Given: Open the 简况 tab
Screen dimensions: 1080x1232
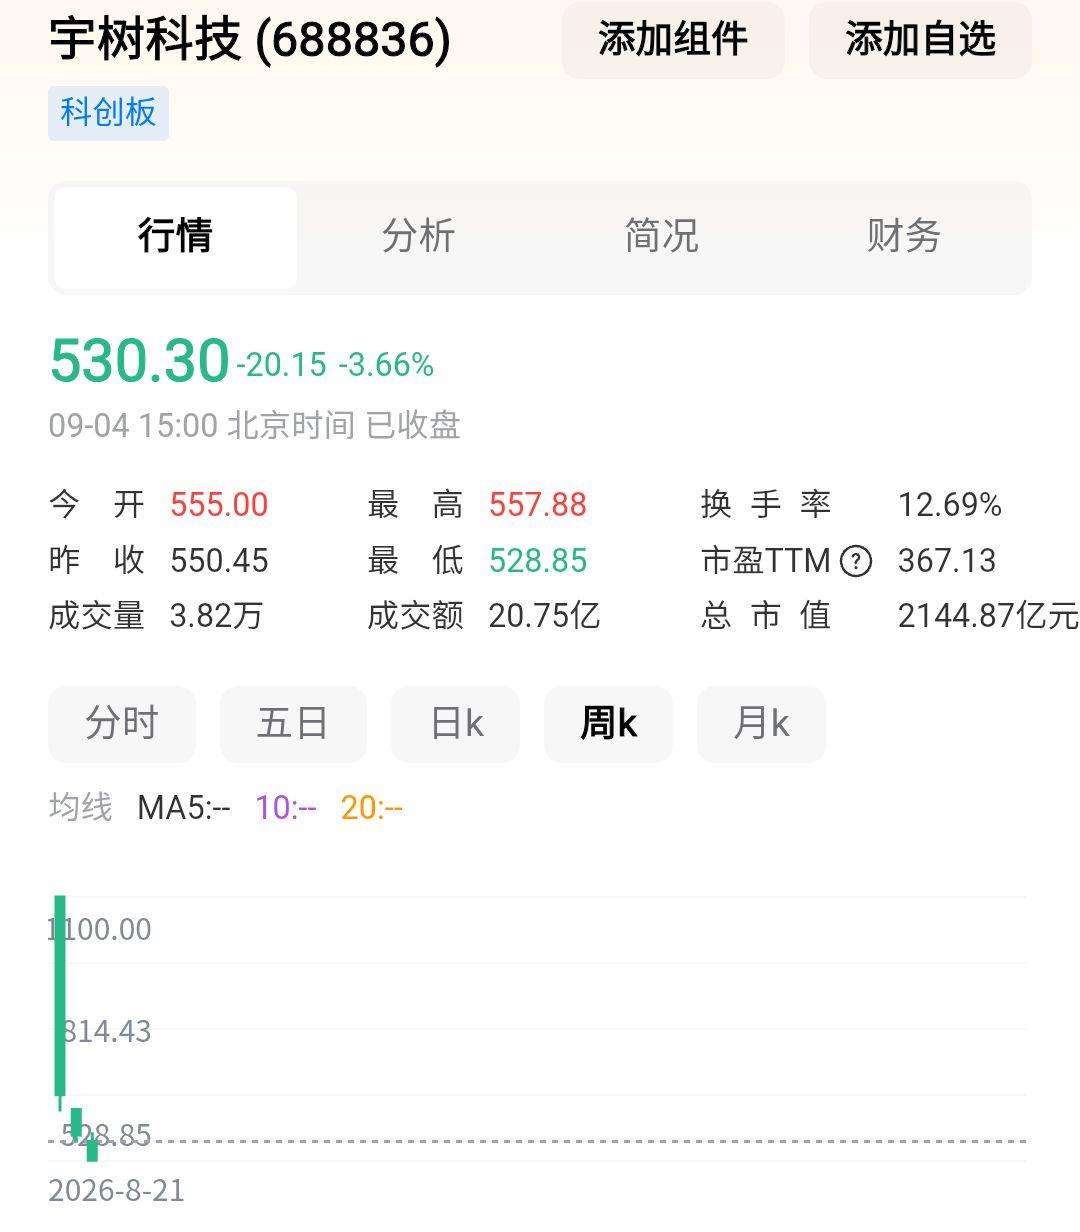Looking at the screenshot, I should [x=661, y=237].
